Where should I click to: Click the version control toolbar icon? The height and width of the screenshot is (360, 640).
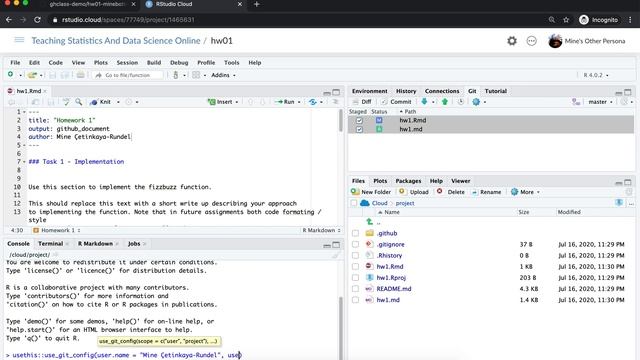tap(176, 75)
